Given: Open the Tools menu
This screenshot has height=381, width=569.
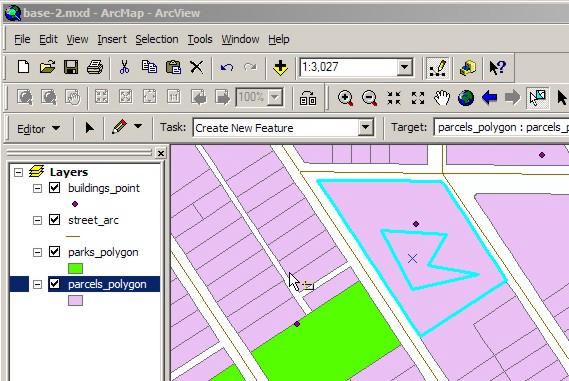Looking at the screenshot, I should 200,39.
